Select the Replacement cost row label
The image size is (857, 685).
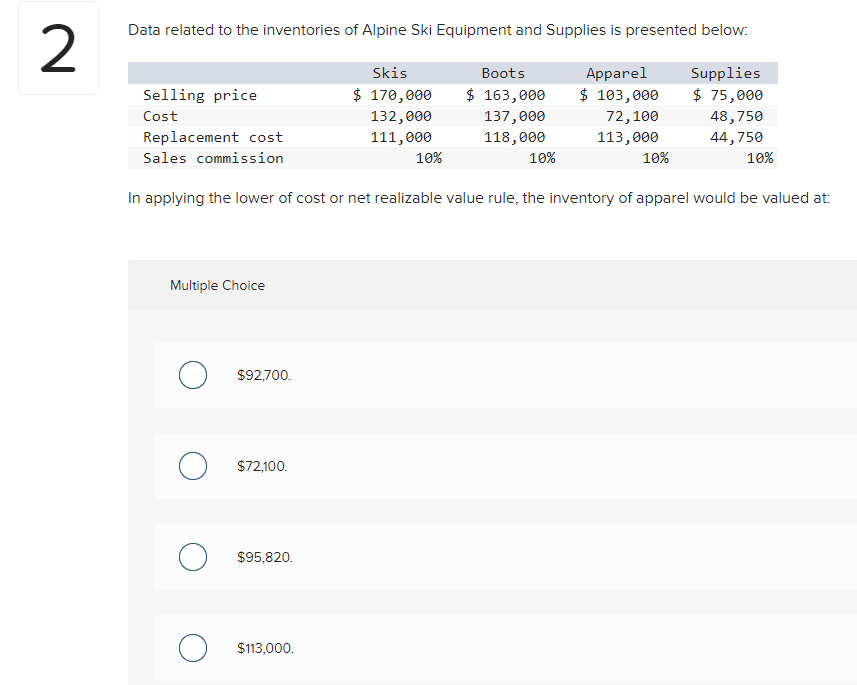pyautogui.click(x=213, y=137)
